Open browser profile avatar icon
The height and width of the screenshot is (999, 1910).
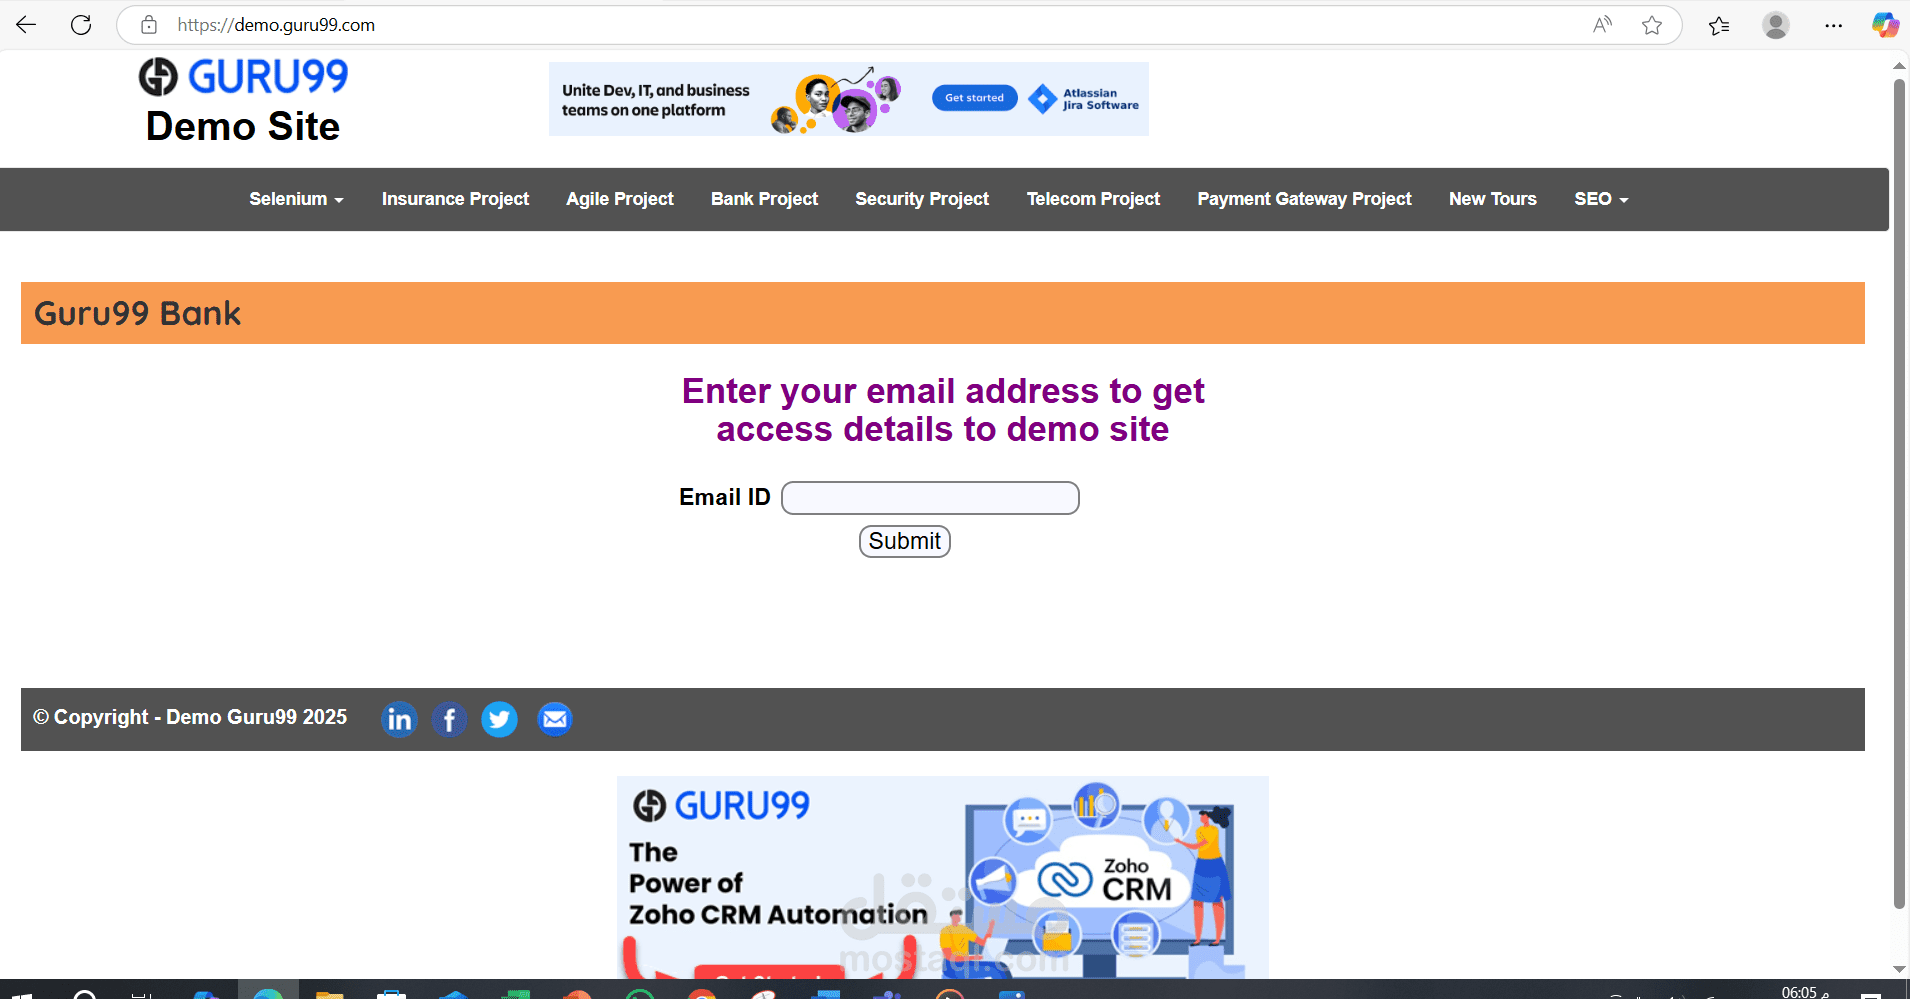1776,25
